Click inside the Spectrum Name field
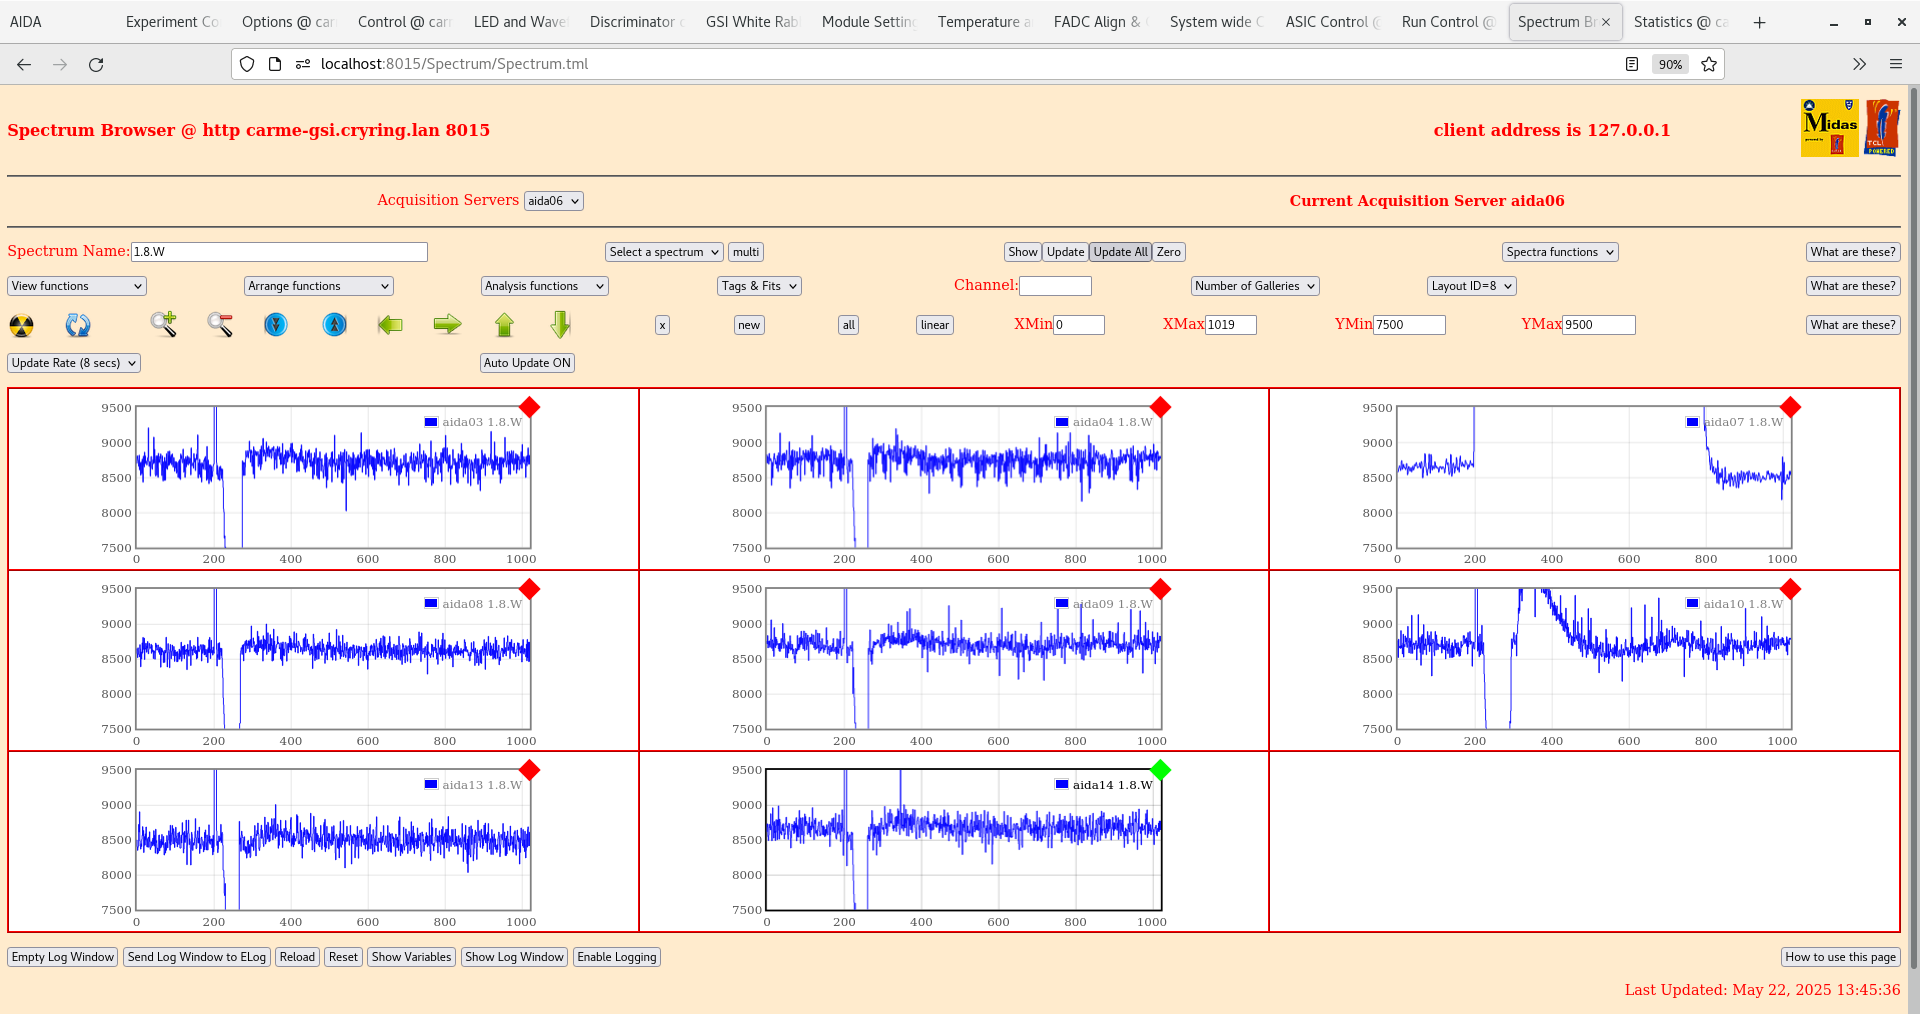The height and width of the screenshot is (1014, 1920). 280,251
